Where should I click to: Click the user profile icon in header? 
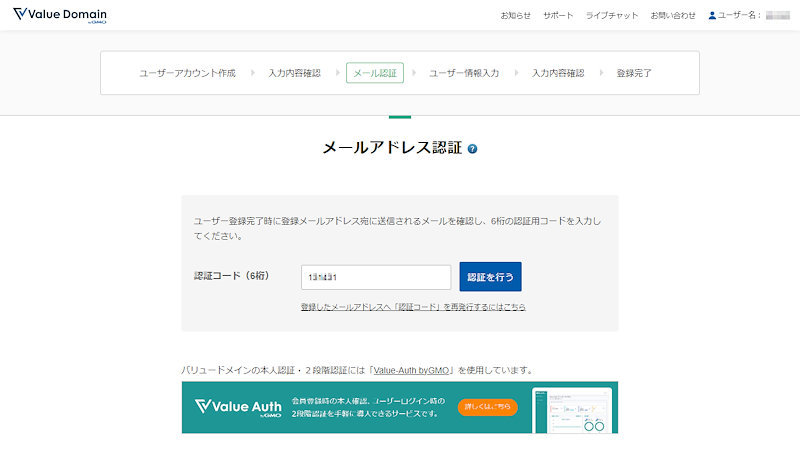point(712,16)
